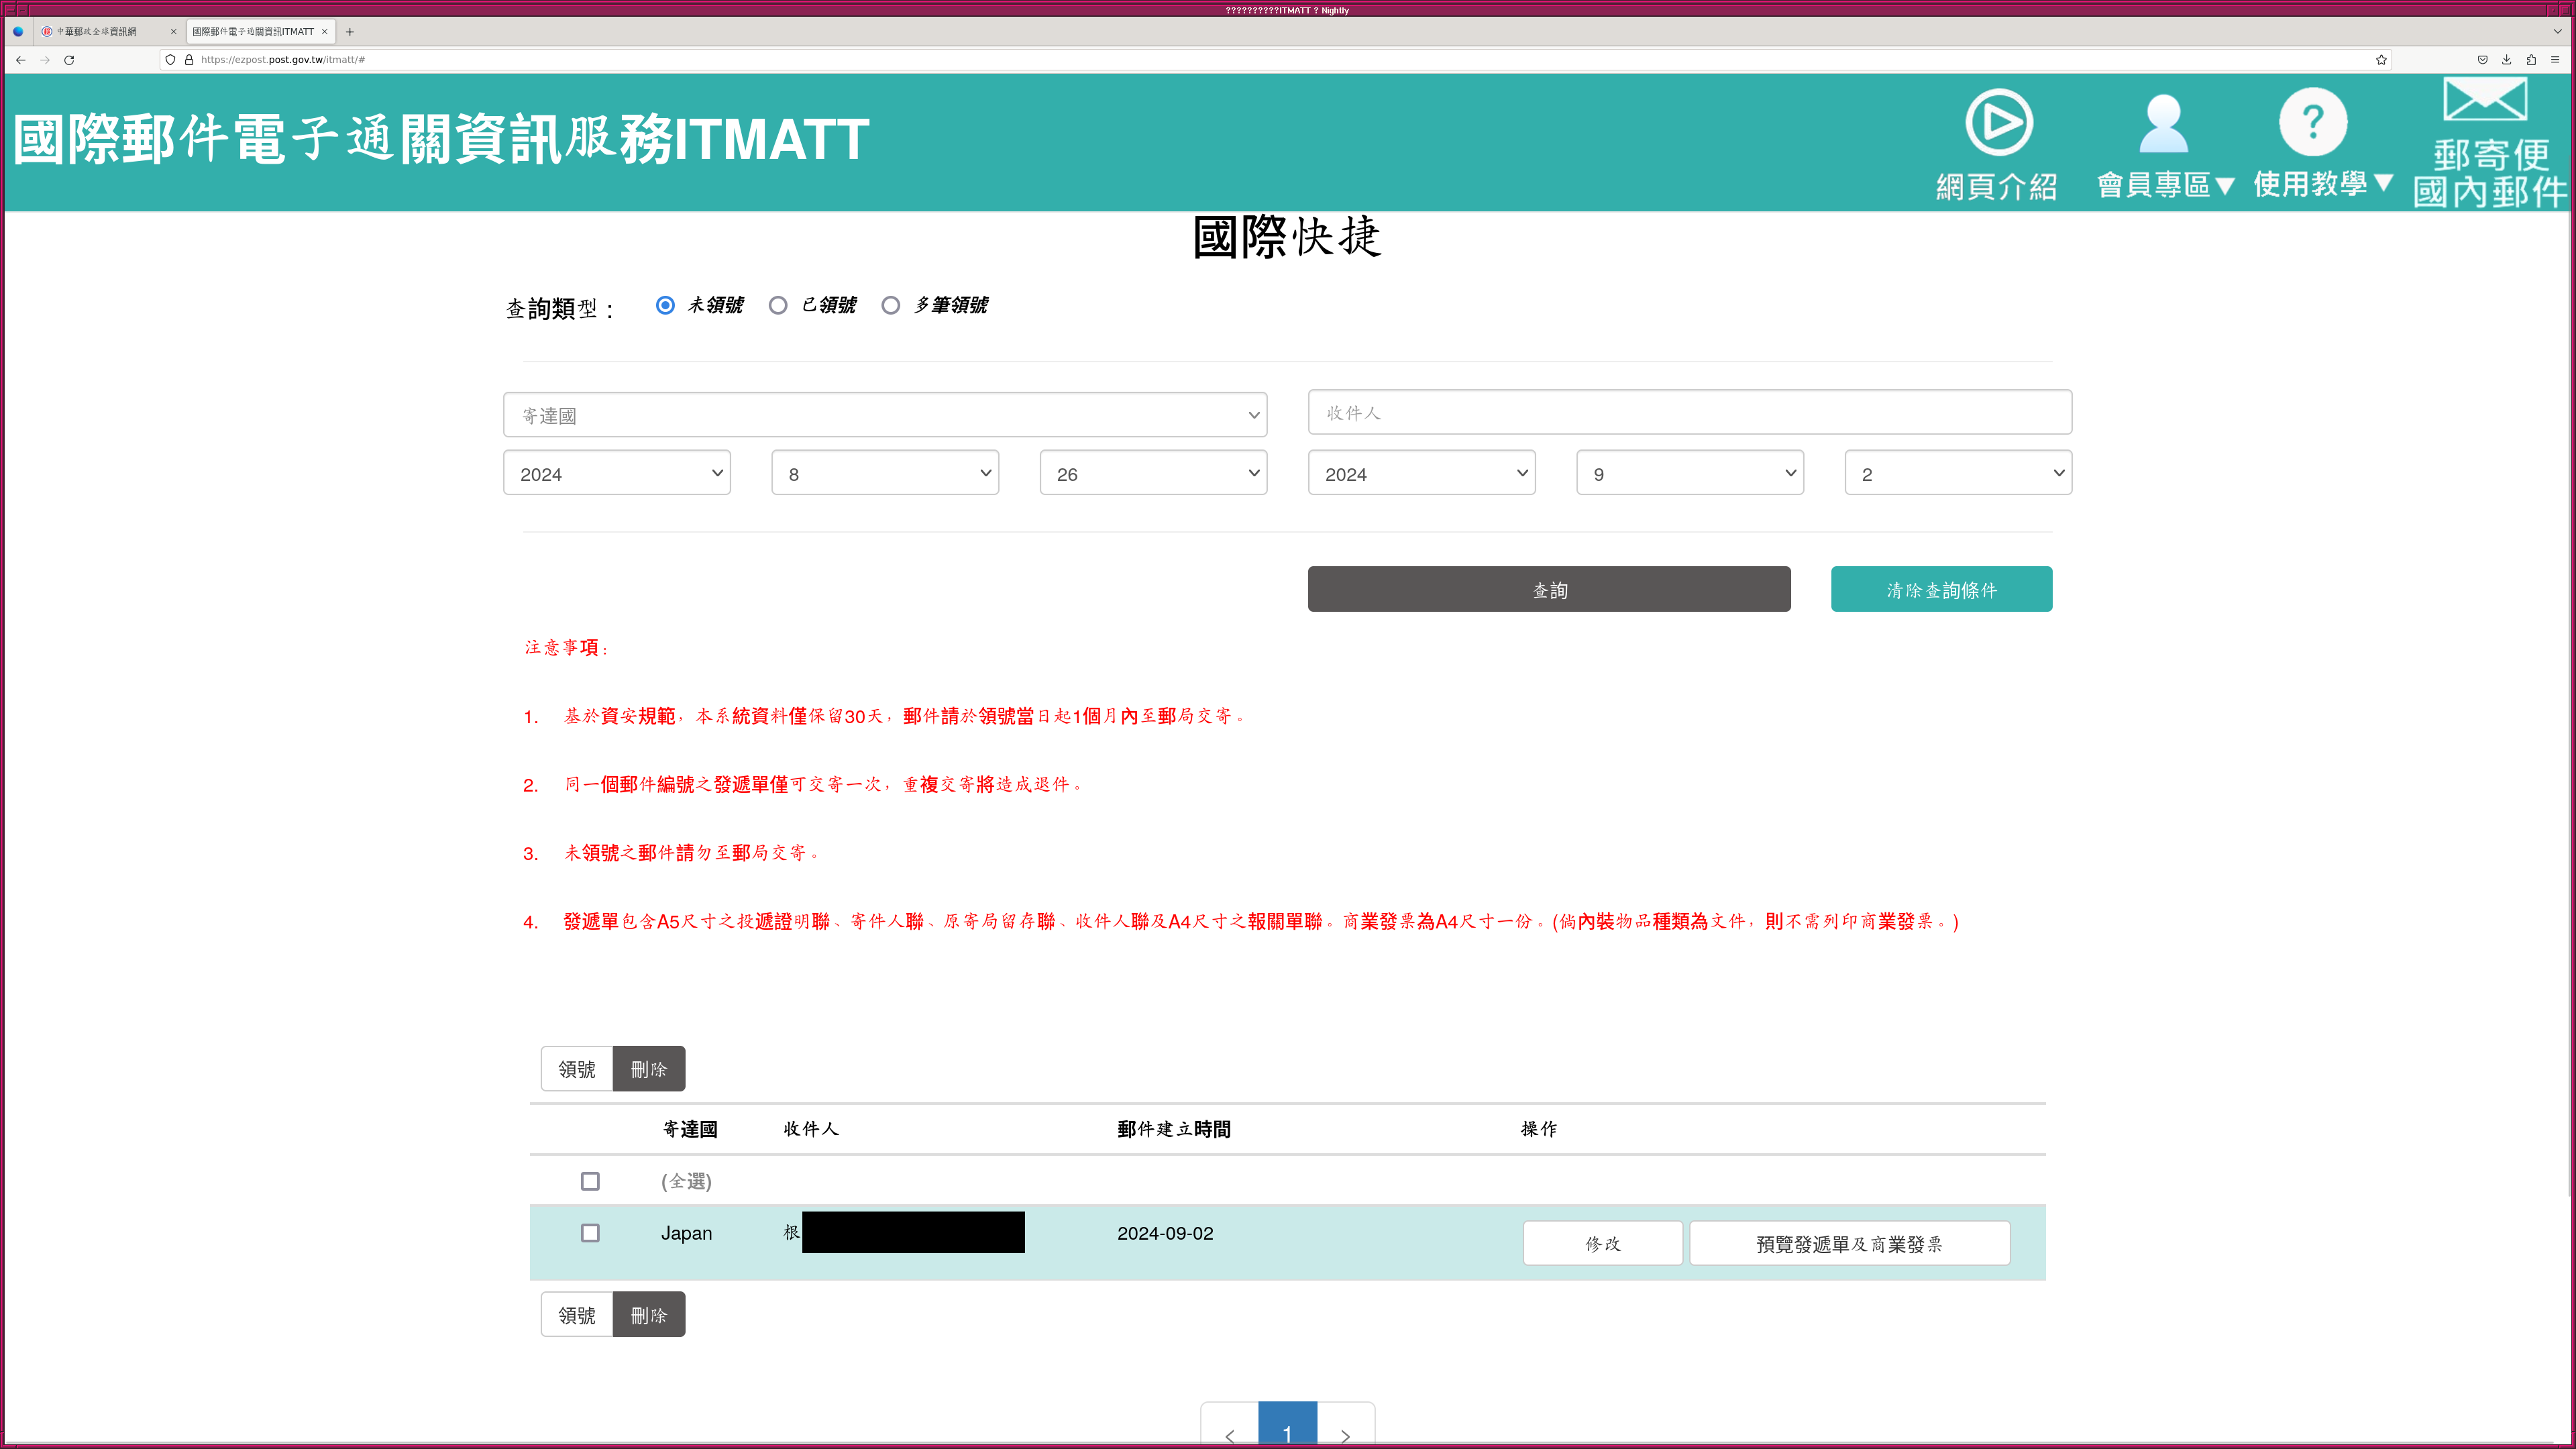Open a new browser tab
The height and width of the screenshot is (1449, 2576).
click(x=350, y=32)
